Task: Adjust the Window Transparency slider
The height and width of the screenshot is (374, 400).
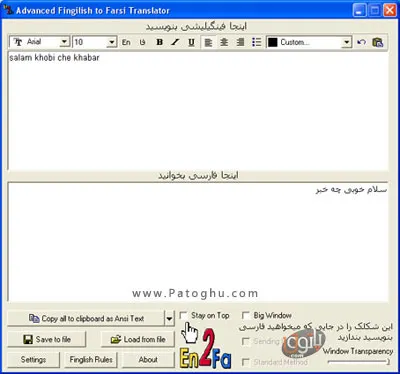Action: coord(359,361)
